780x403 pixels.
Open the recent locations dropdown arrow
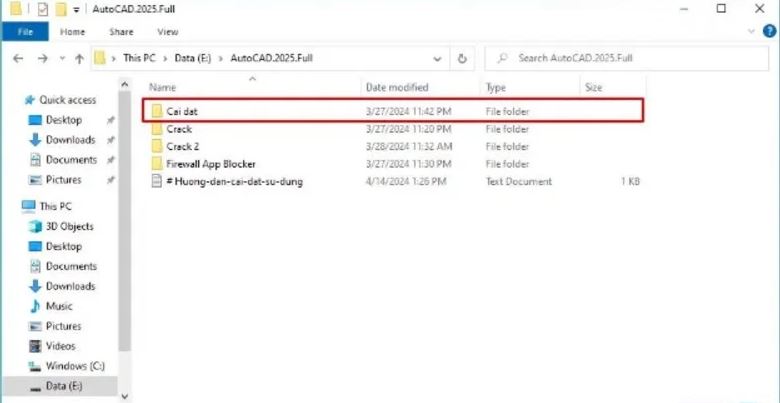62,58
